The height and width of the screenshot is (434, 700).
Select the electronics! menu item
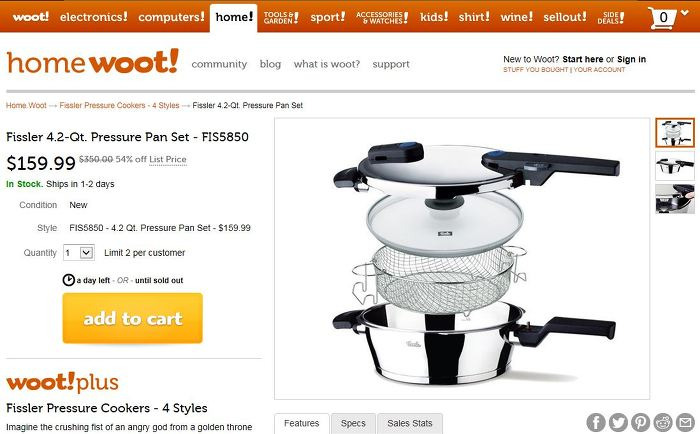tap(93, 17)
